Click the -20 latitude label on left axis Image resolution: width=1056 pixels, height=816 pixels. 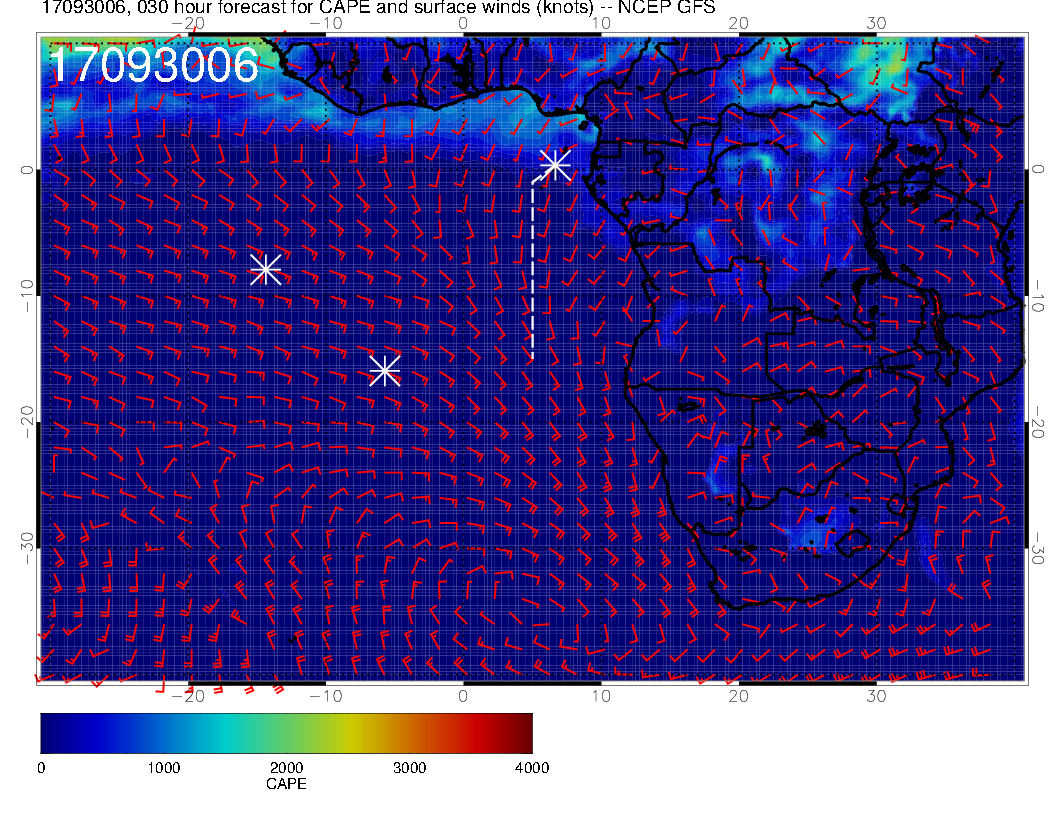(26, 420)
